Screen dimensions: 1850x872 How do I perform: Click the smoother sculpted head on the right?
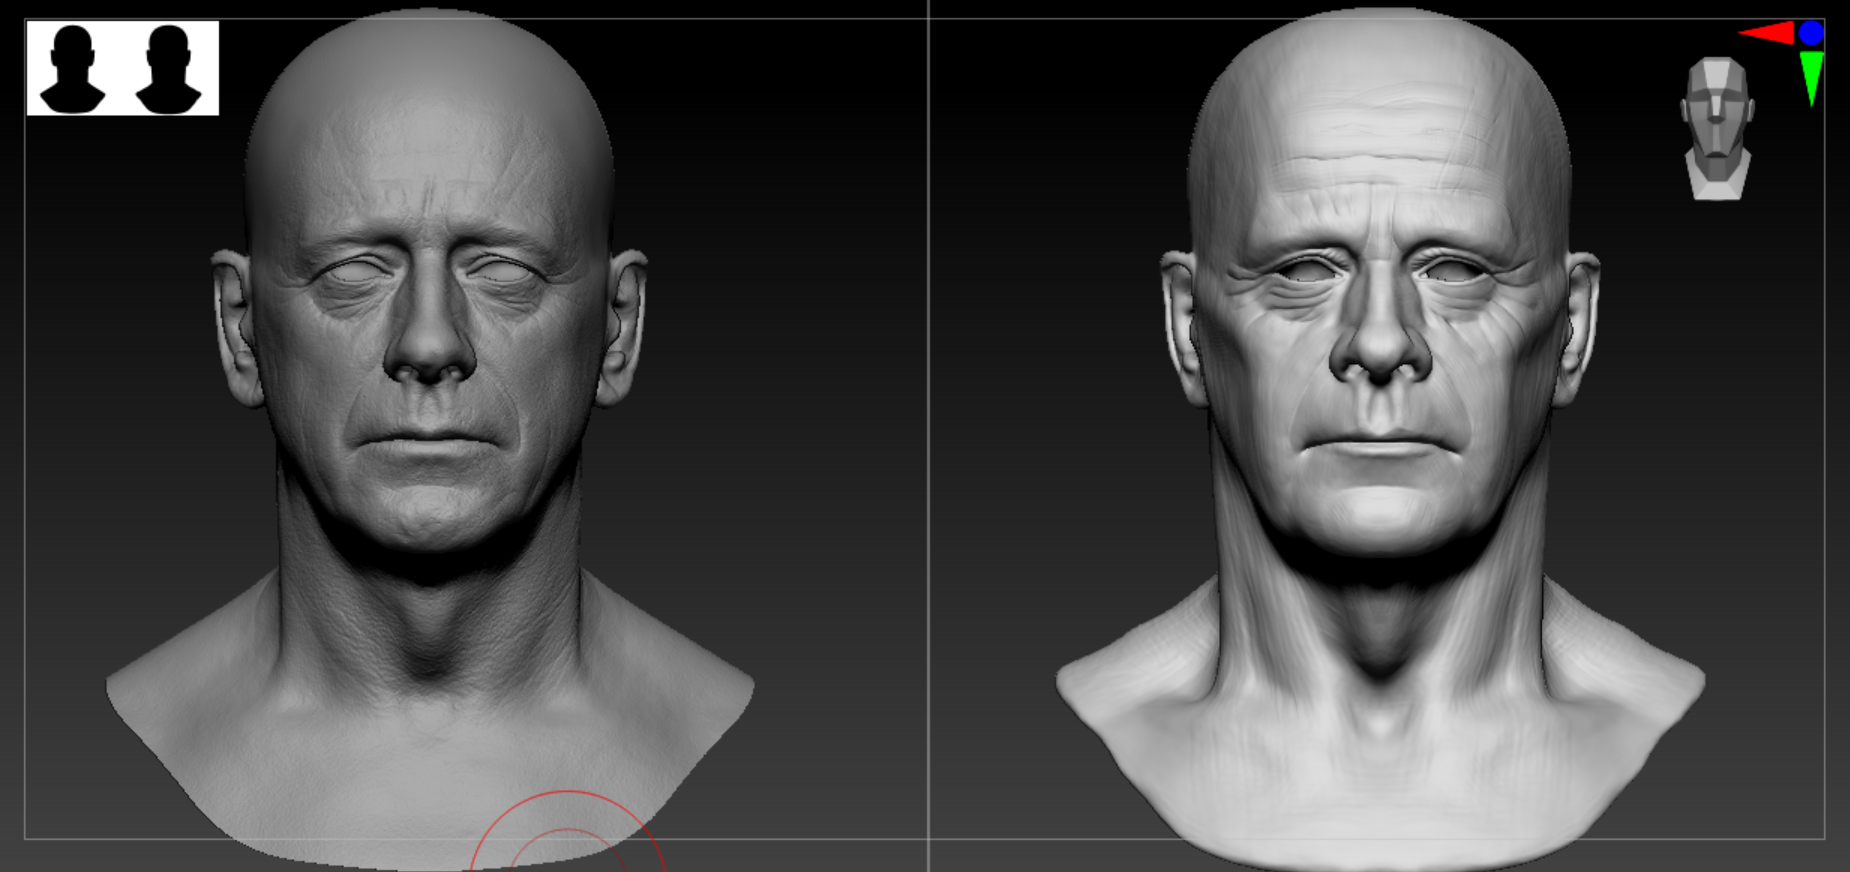(x=1380, y=437)
